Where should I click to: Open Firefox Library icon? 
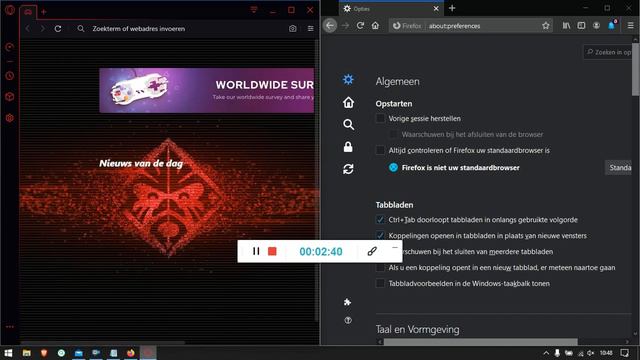[x=566, y=26]
